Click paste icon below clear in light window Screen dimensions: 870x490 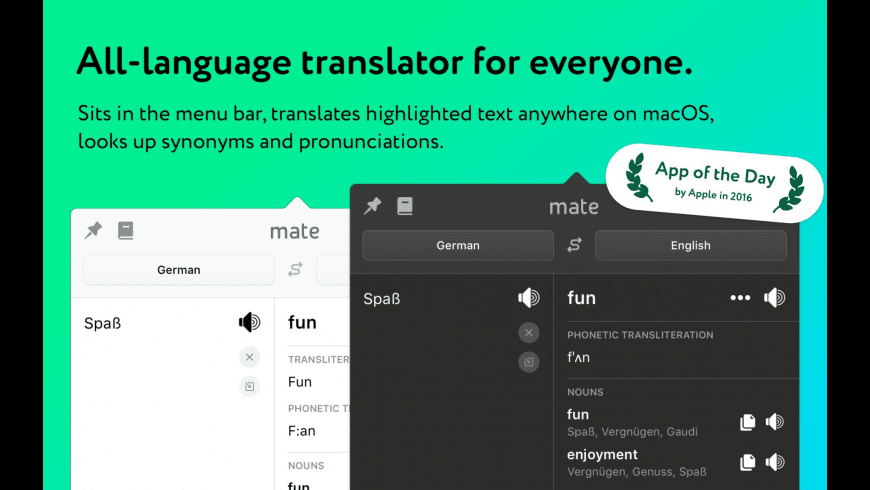250,386
